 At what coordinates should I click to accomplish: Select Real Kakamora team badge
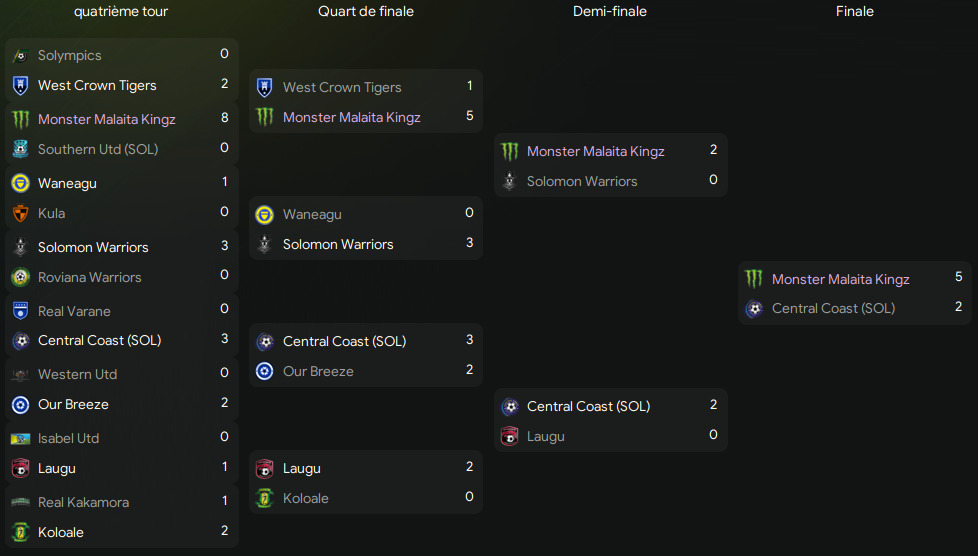pyautogui.click(x=21, y=502)
